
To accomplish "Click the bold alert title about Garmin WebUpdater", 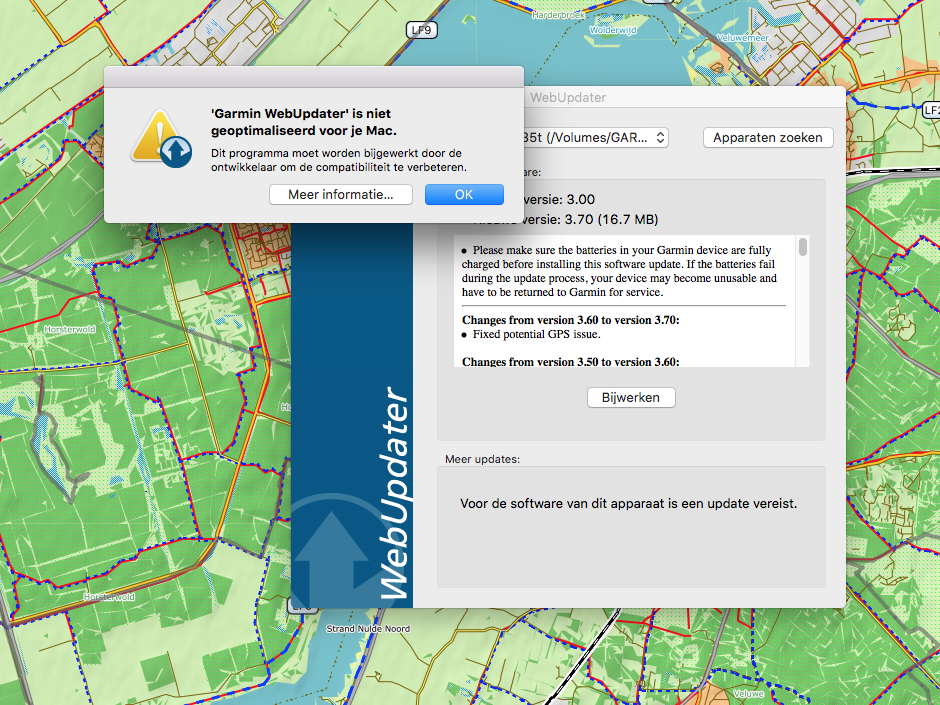I will click(x=303, y=122).
